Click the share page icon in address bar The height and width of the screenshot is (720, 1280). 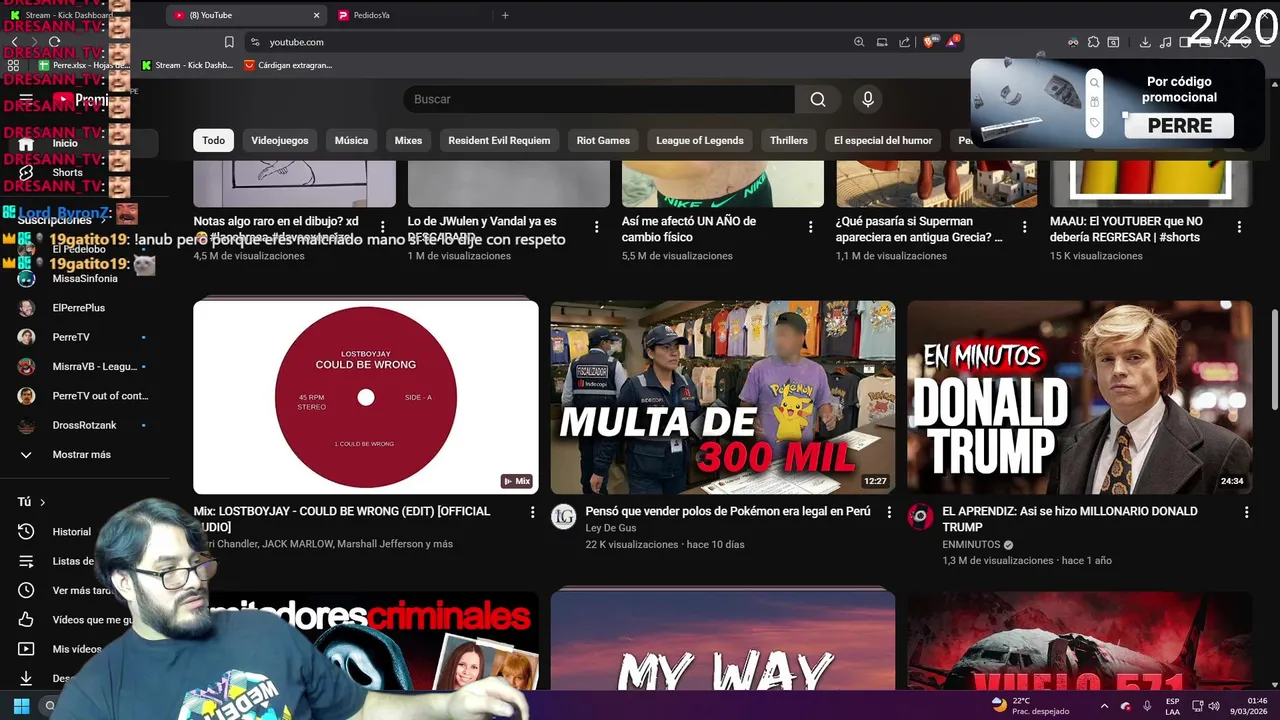click(x=905, y=42)
